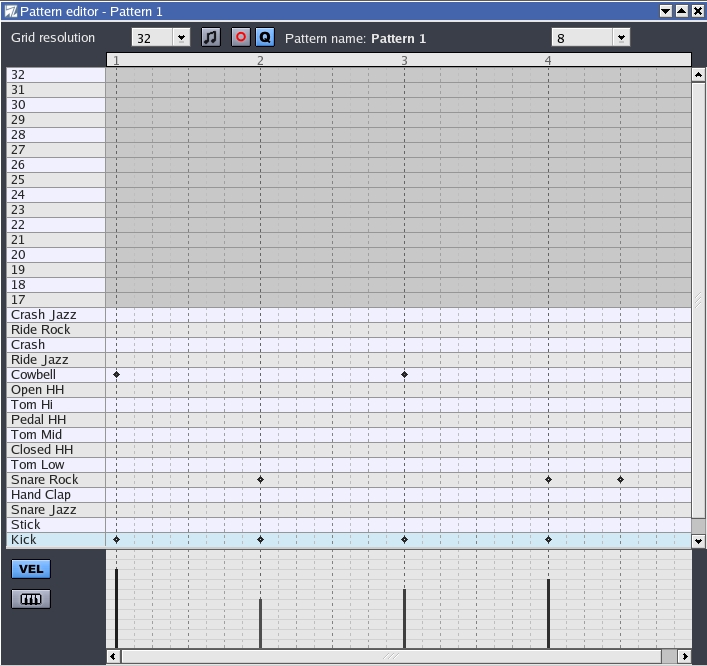Select the Closed HH instrument
707x666 pixels.
coord(55,450)
